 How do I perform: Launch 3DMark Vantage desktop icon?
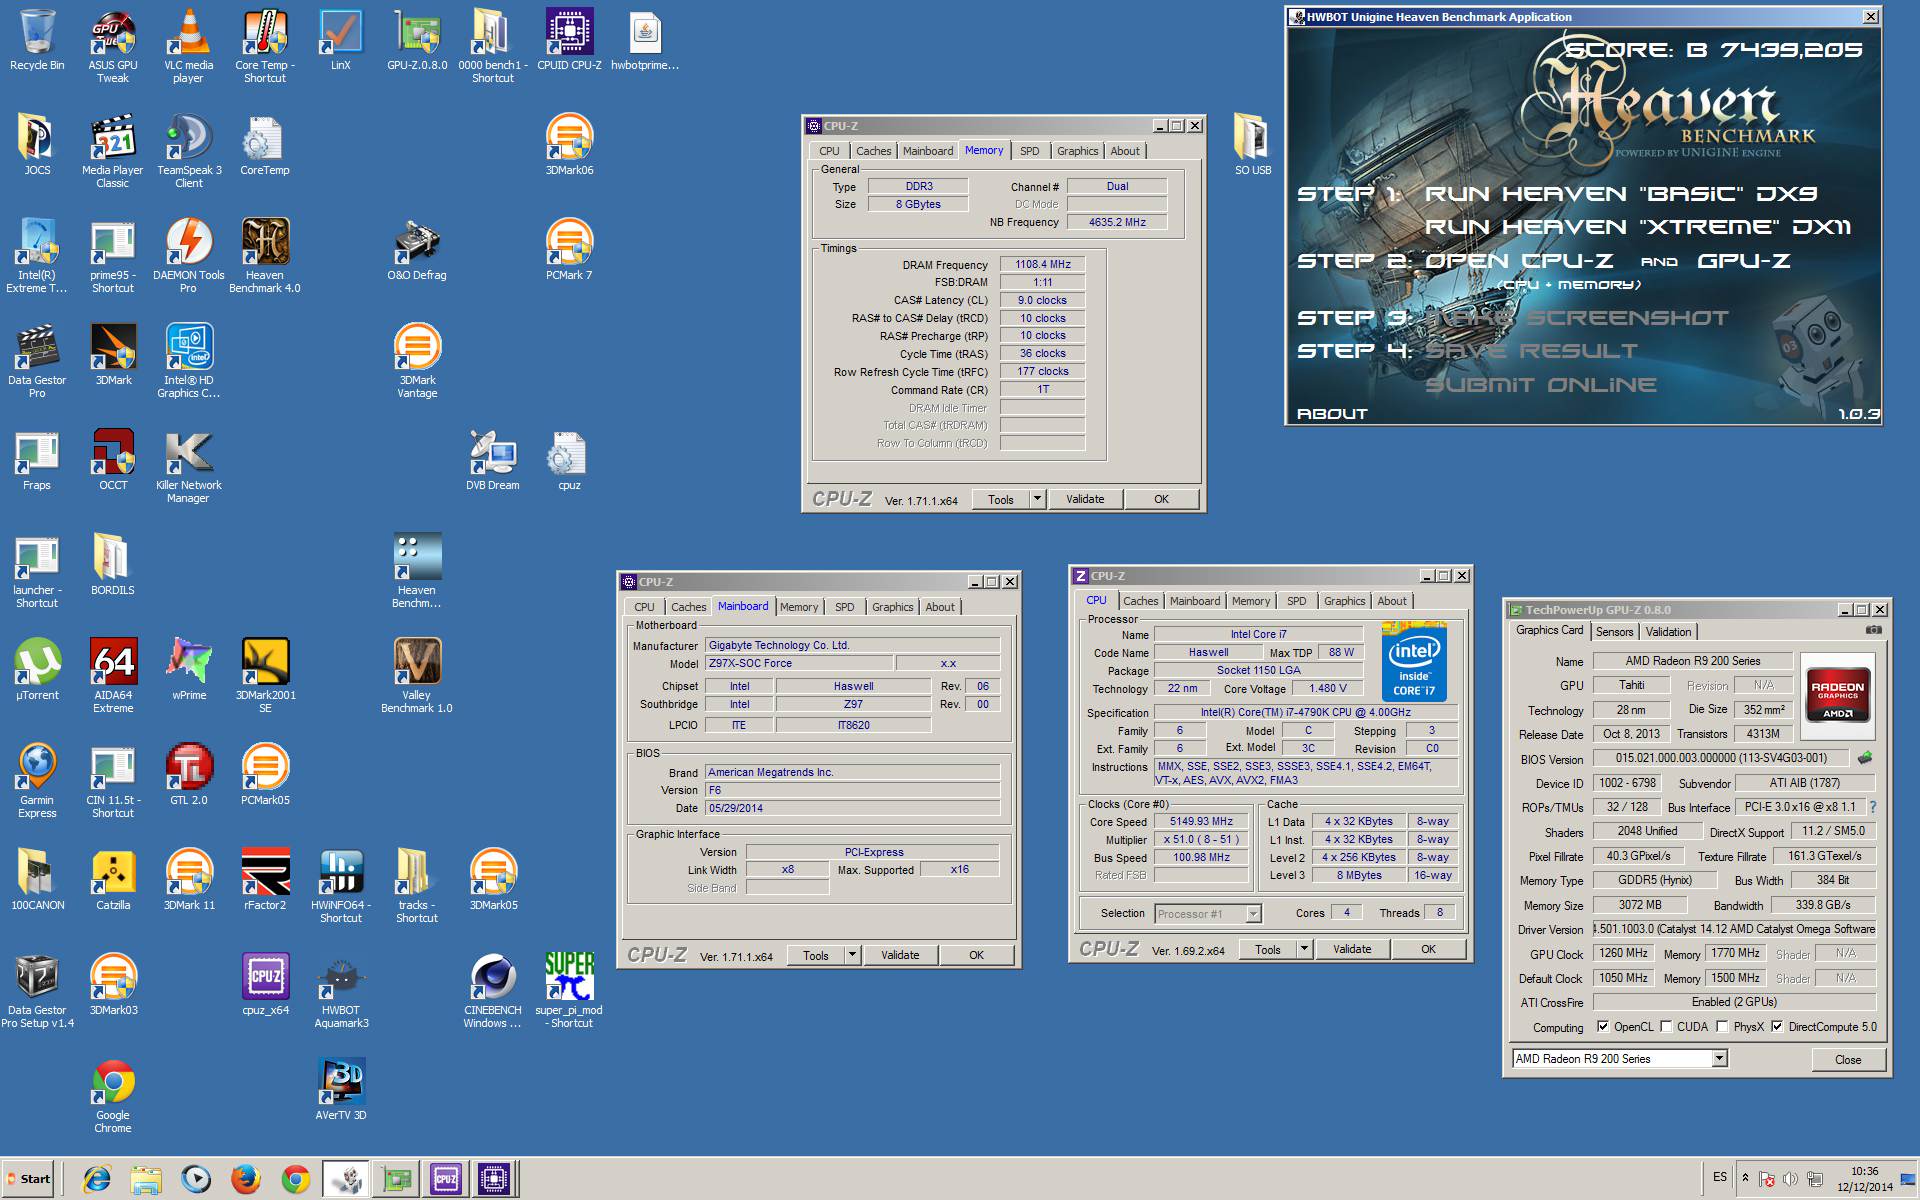417,360
